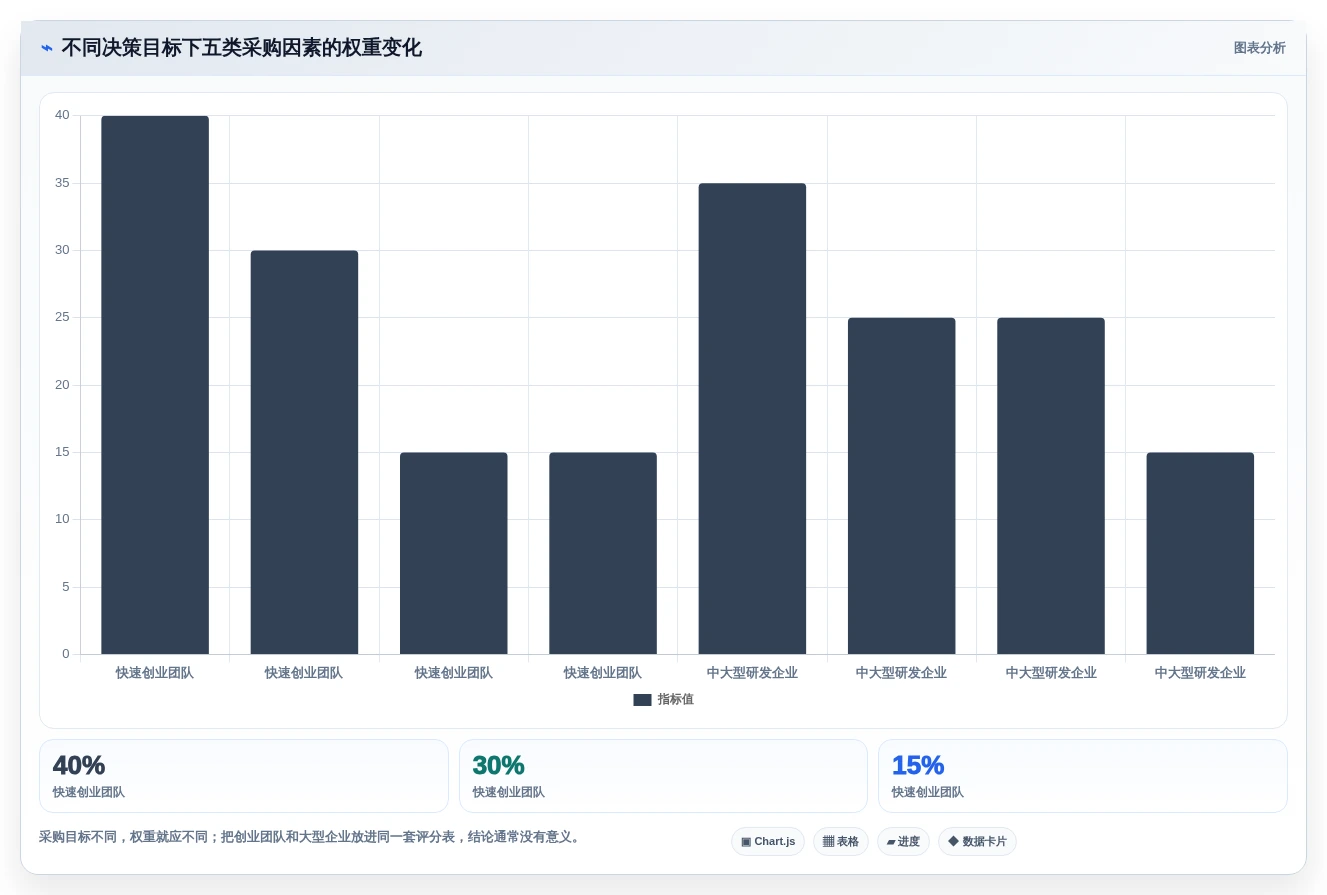Open the 图表分析 label in the header

pos(1260,48)
